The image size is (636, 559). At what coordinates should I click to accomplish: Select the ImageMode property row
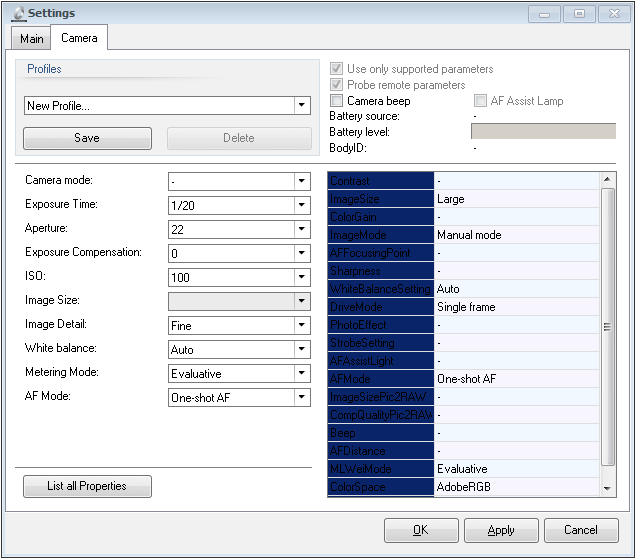click(x=463, y=235)
